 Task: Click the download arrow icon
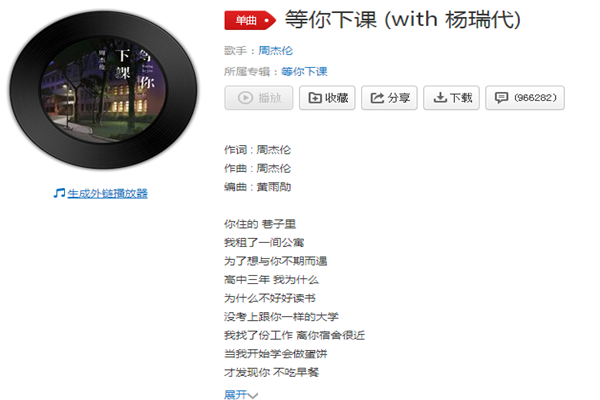(440, 98)
